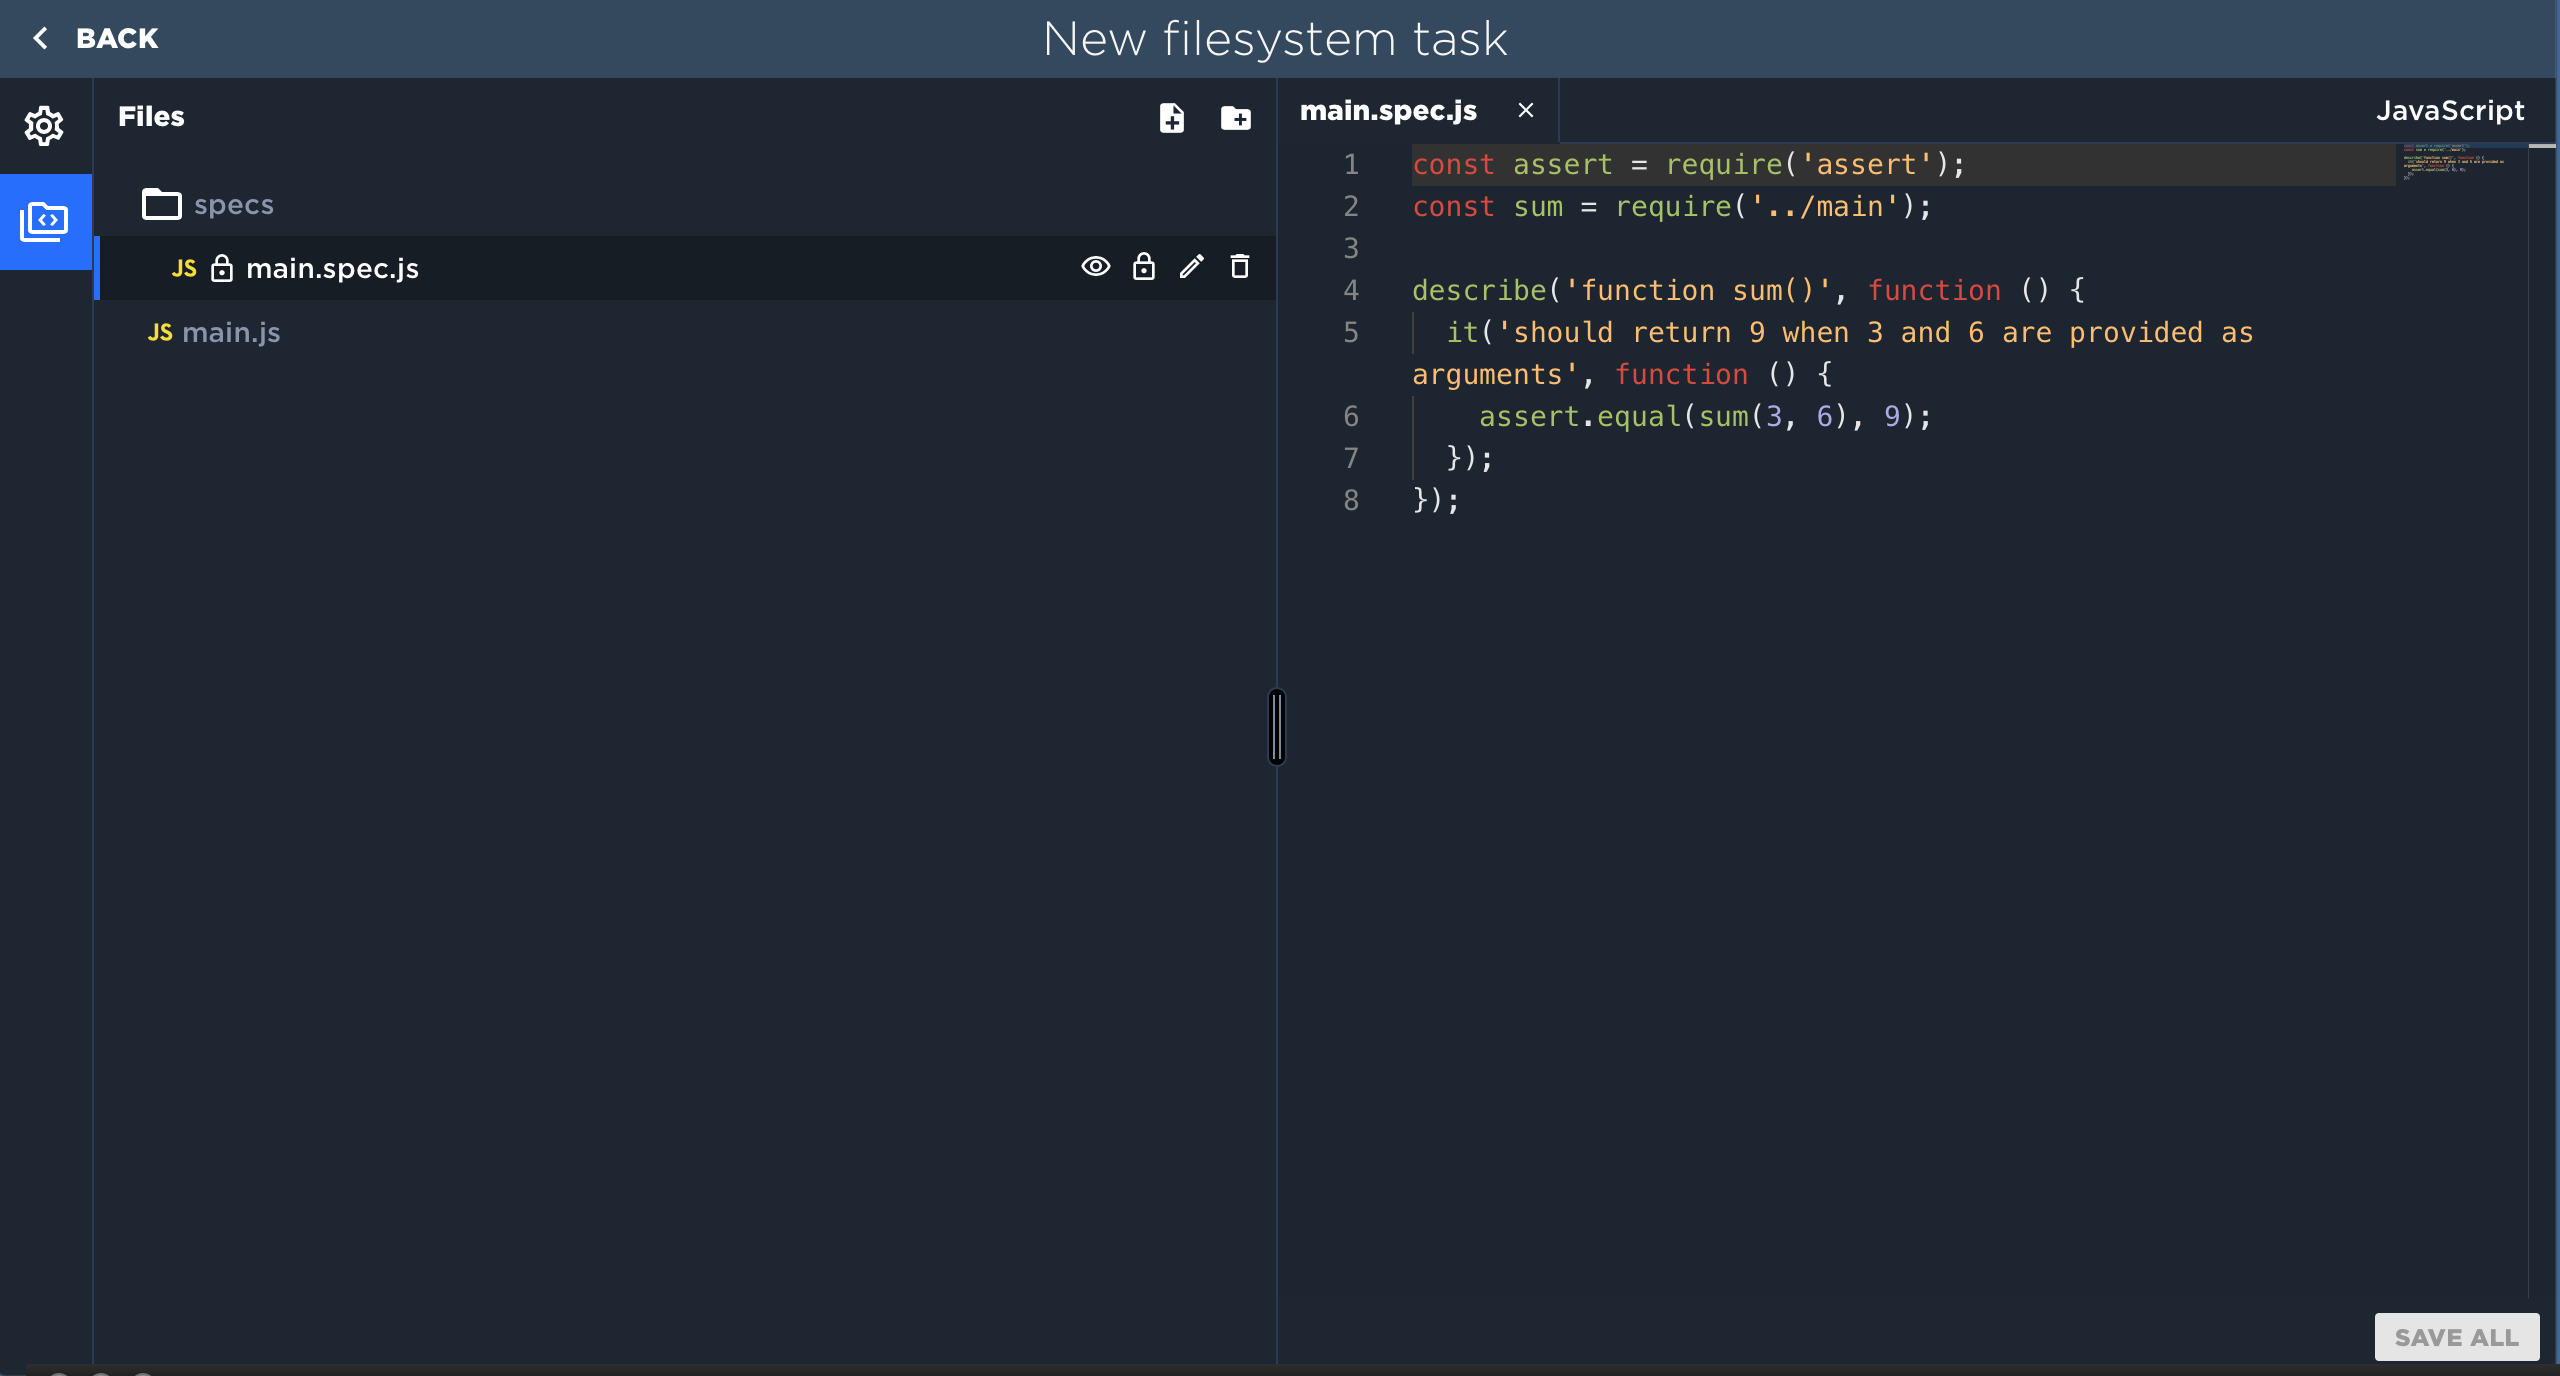Close the main.spec.js tab

tap(1526, 110)
